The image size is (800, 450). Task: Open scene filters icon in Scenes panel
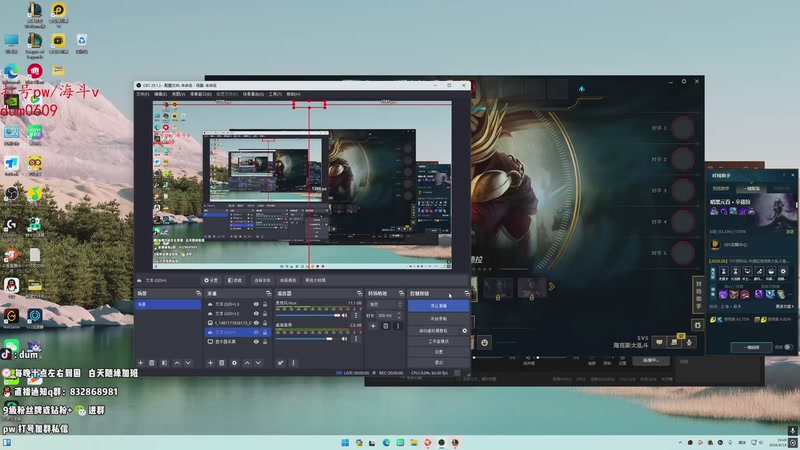tap(164, 363)
